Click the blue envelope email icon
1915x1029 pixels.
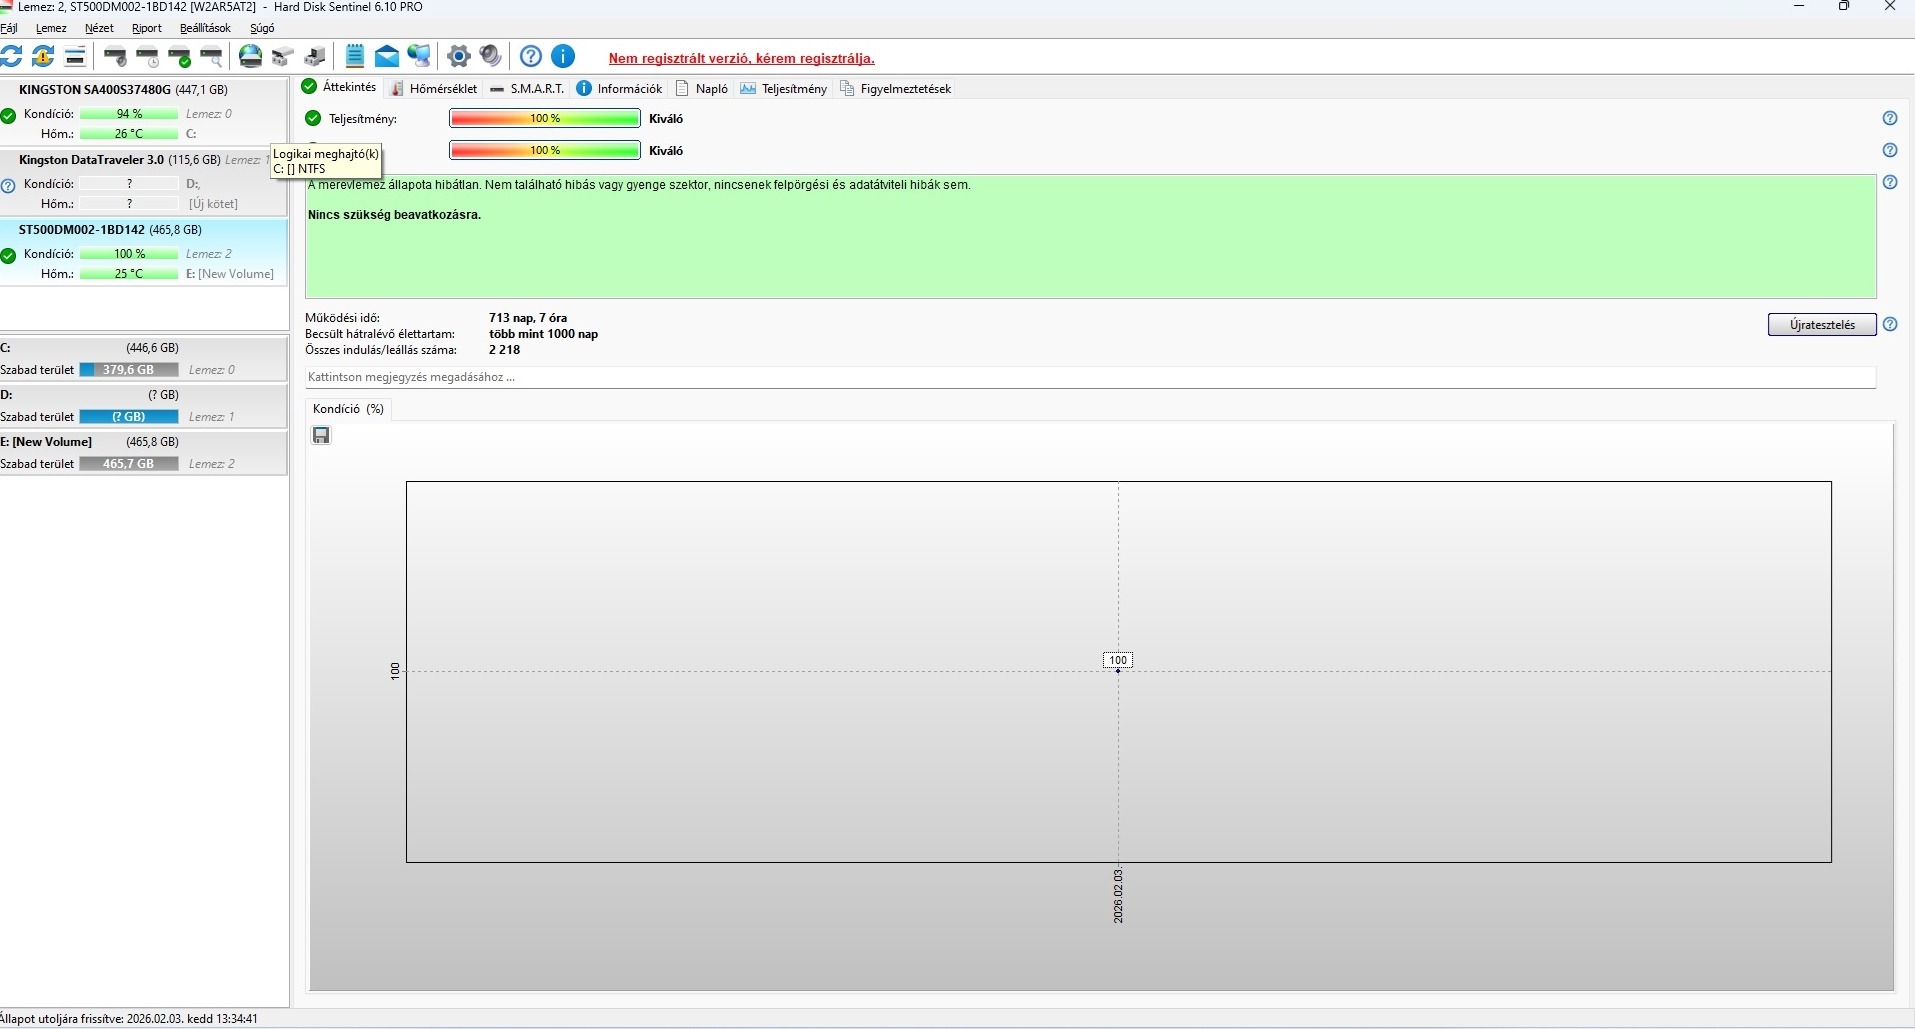(x=387, y=56)
